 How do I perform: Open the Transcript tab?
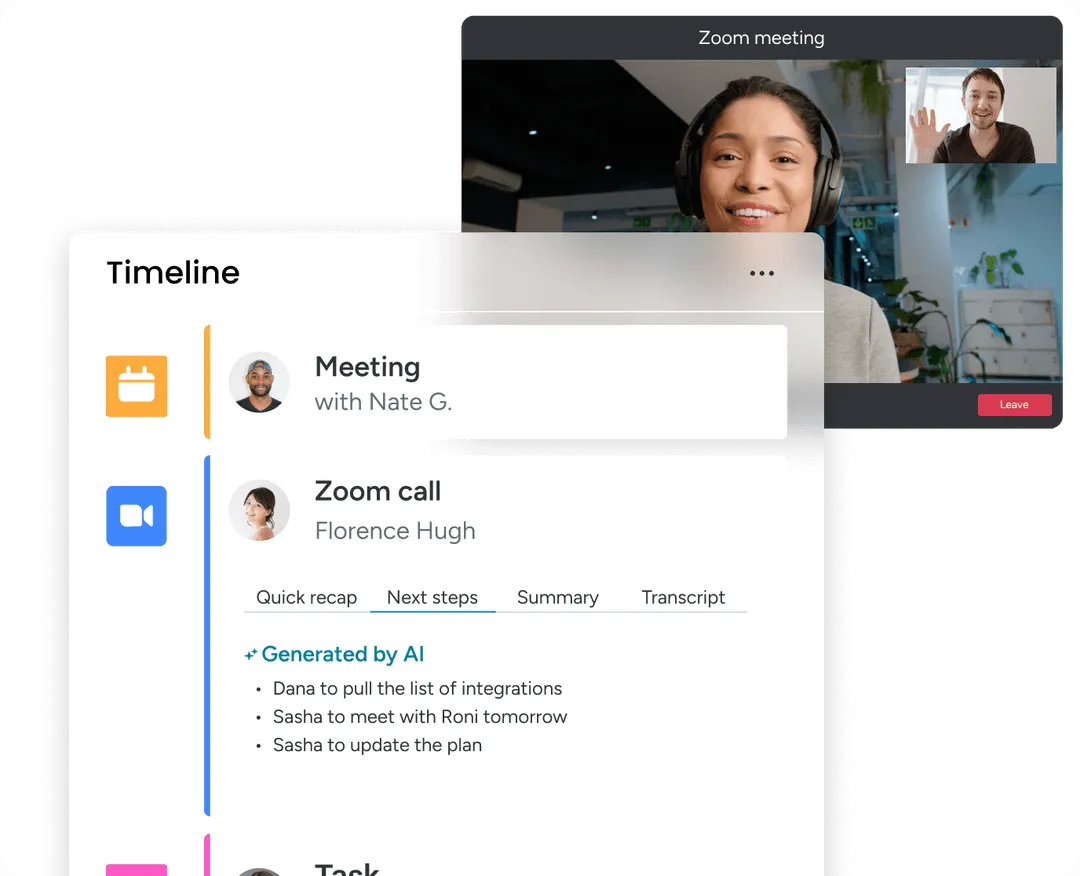click(683, 597)
